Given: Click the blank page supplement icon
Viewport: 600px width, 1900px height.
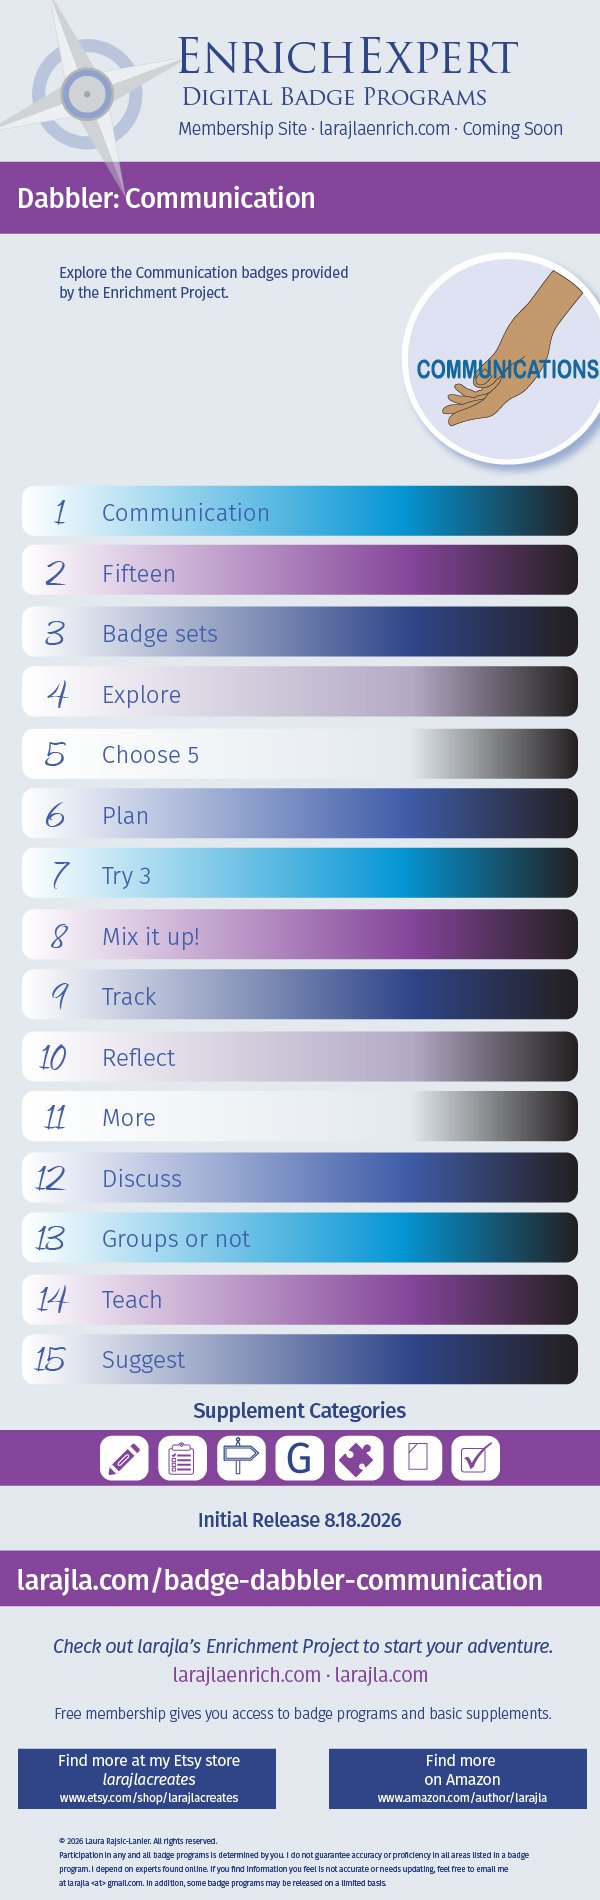Looking at the screenshot, I should click(418, 1458).
